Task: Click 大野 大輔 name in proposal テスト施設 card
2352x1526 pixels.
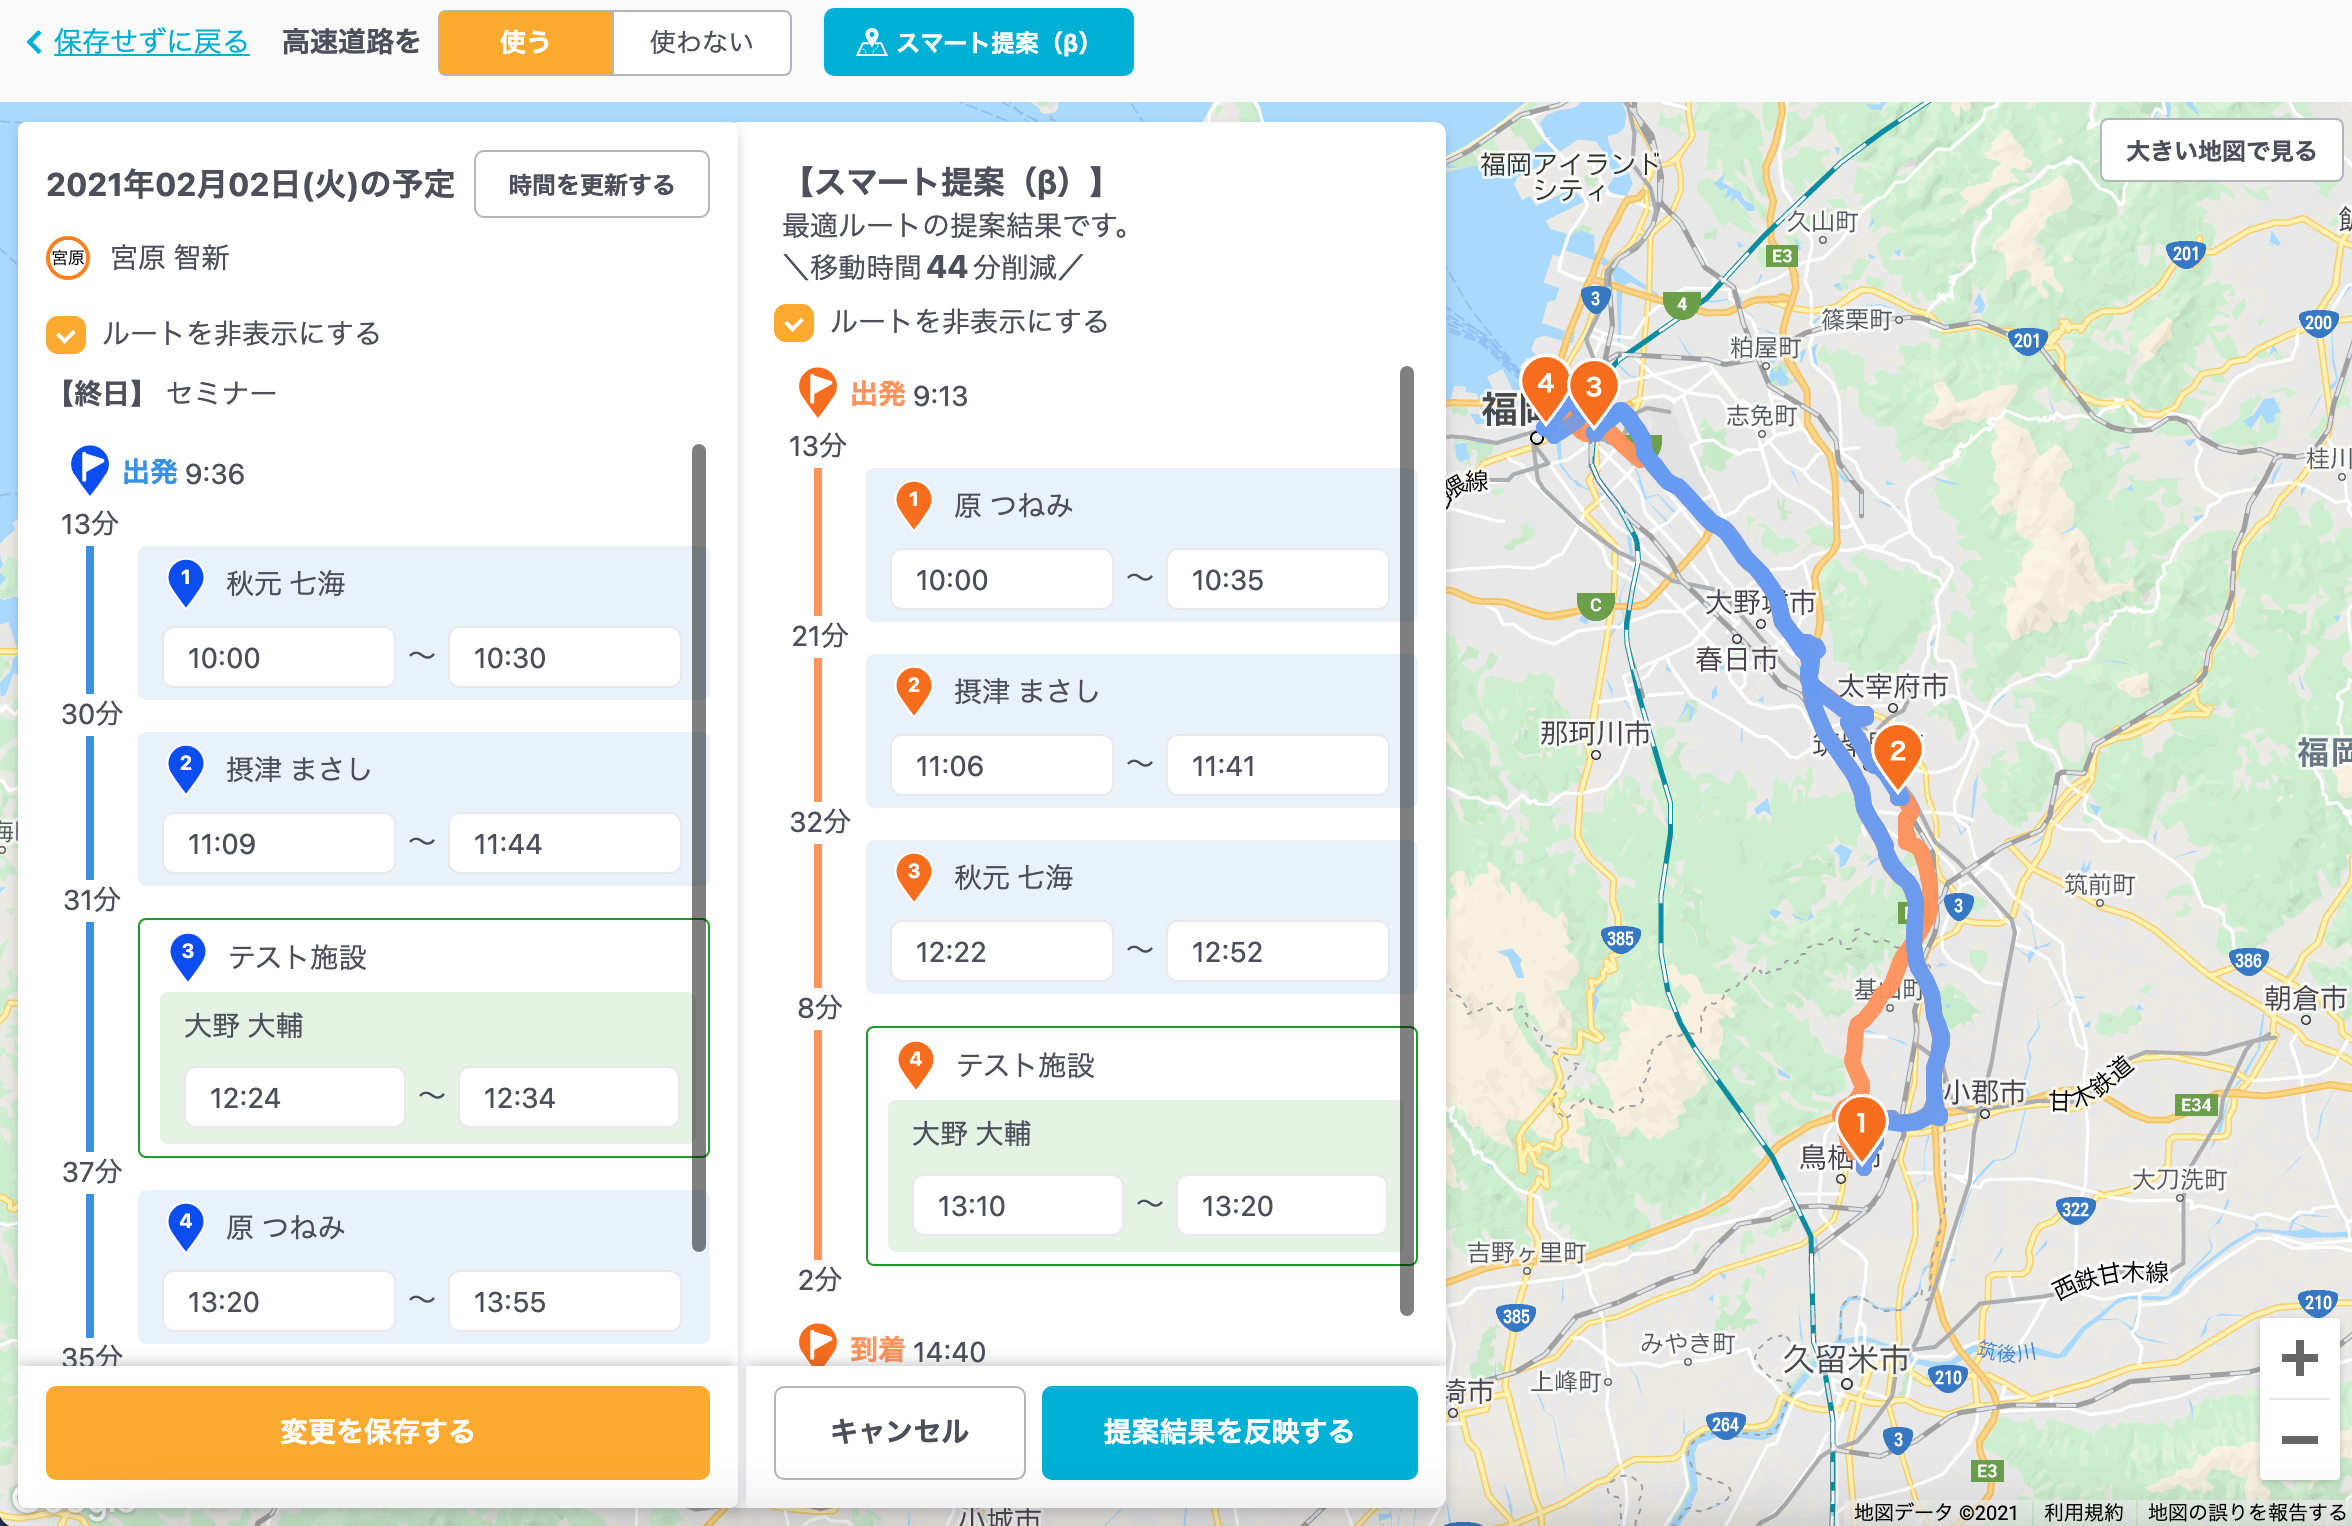Action: [x=971, y=1134]
